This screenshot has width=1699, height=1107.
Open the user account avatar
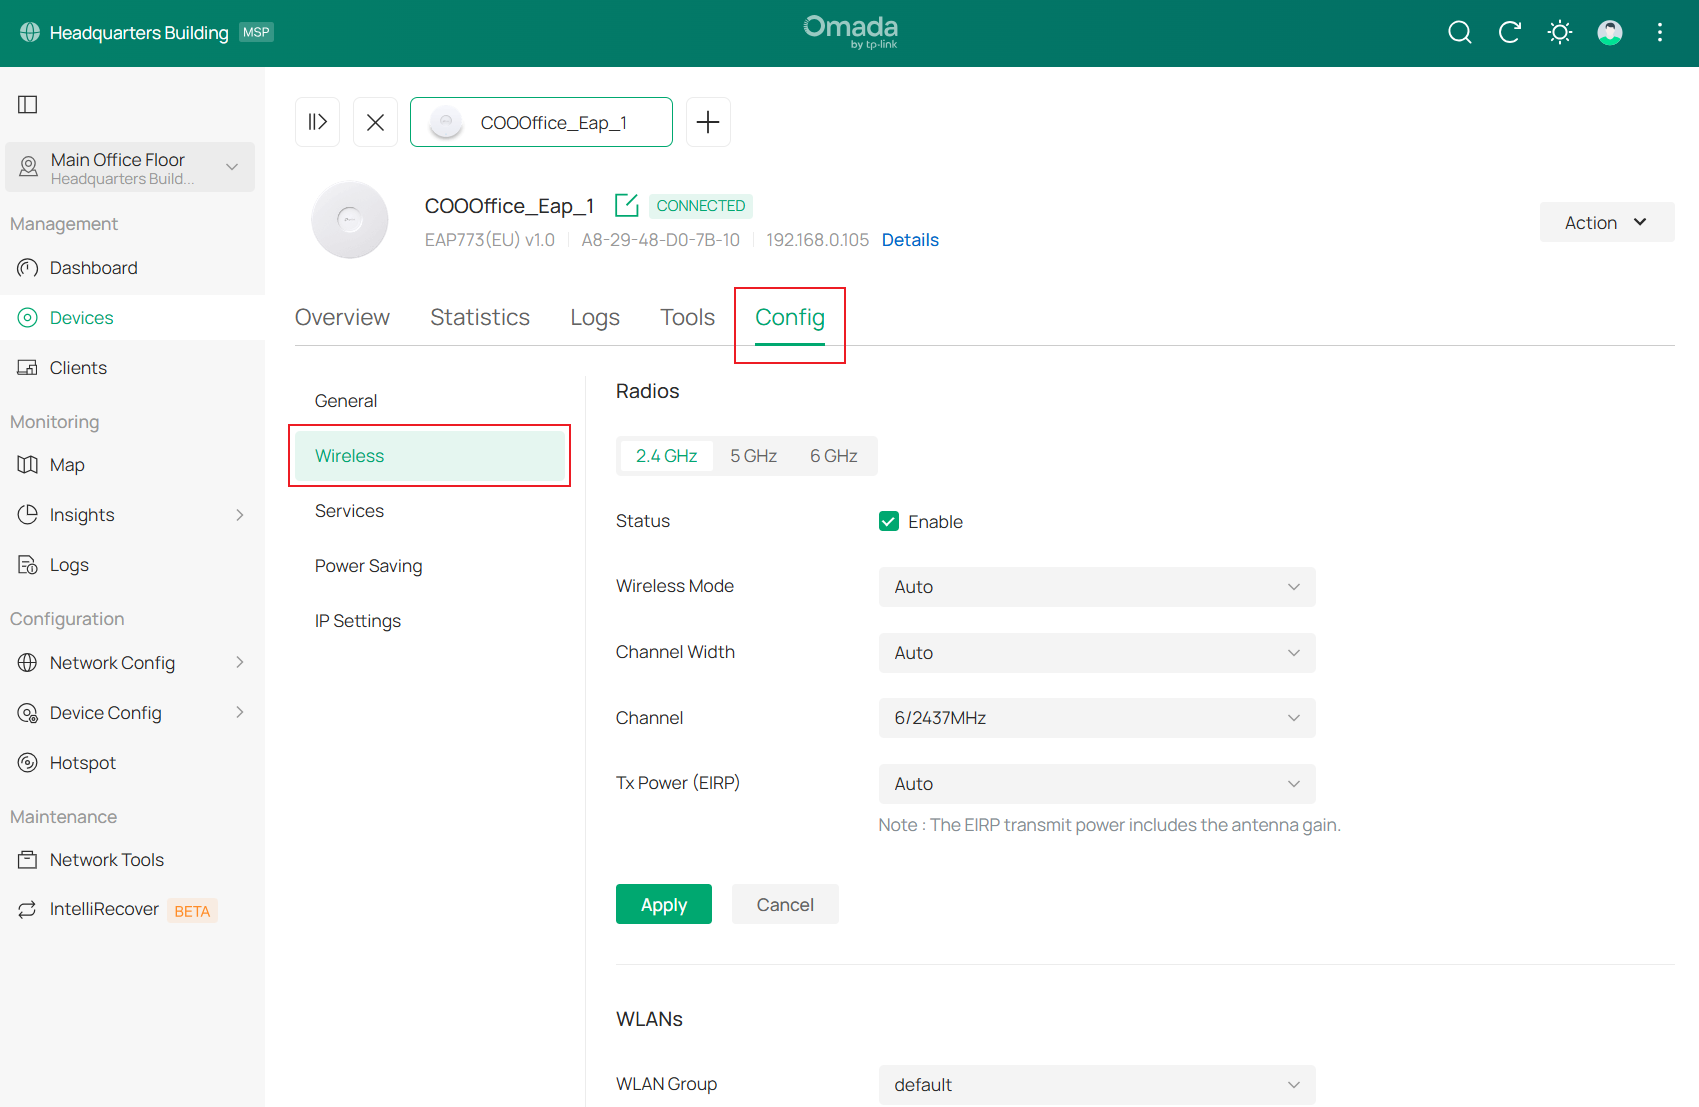tap(1609, 33)
